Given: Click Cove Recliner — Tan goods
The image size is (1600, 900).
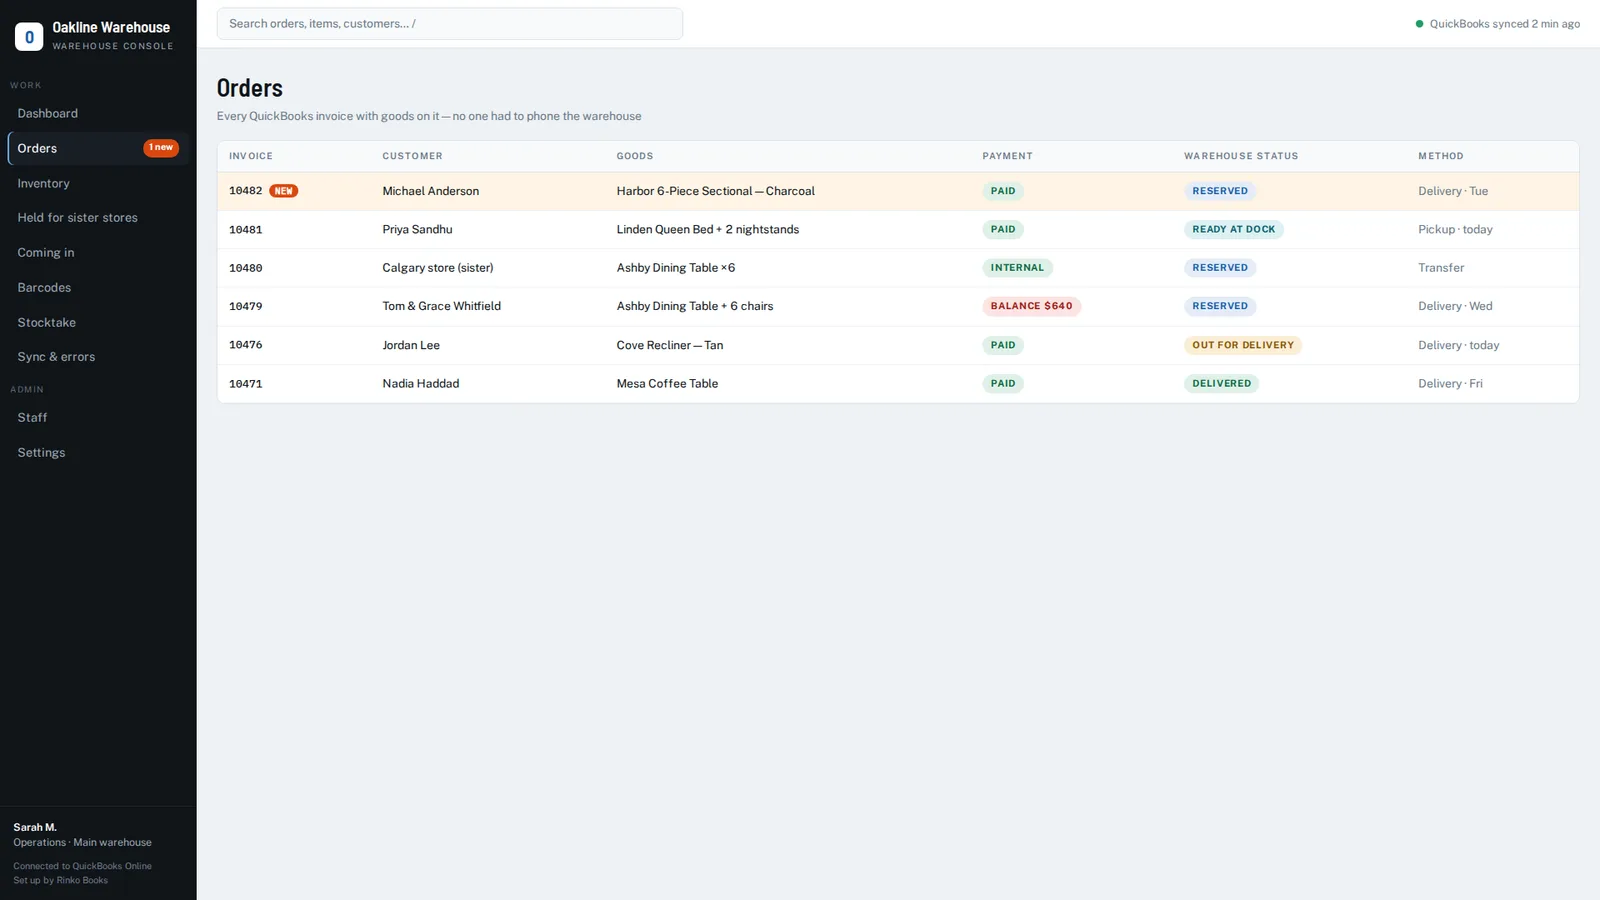Looking at the screenshot, I should [x=670, y=345].
